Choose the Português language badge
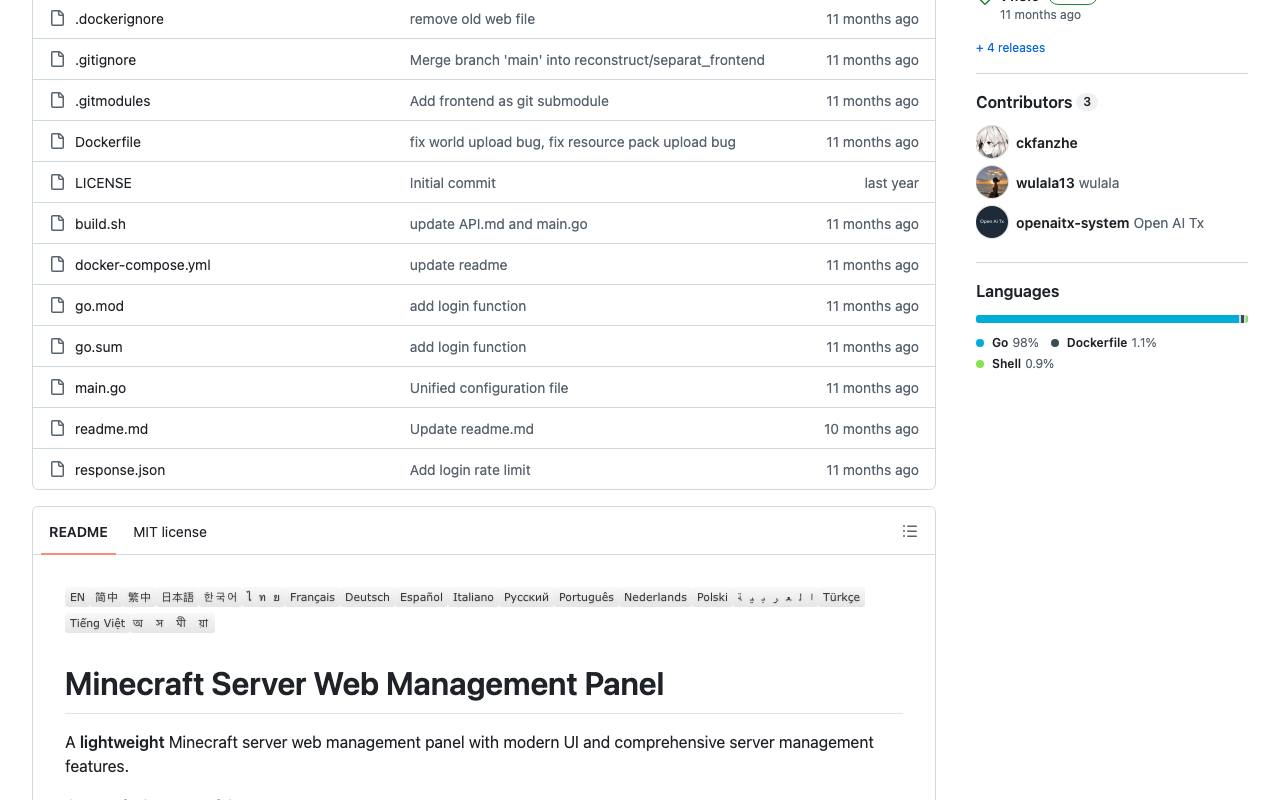This screenshot has height=800, width=1280. (586, 597)
